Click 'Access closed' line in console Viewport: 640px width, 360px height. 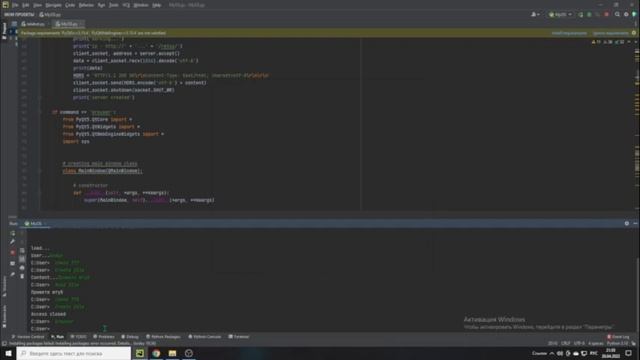[x=48, y=314]
